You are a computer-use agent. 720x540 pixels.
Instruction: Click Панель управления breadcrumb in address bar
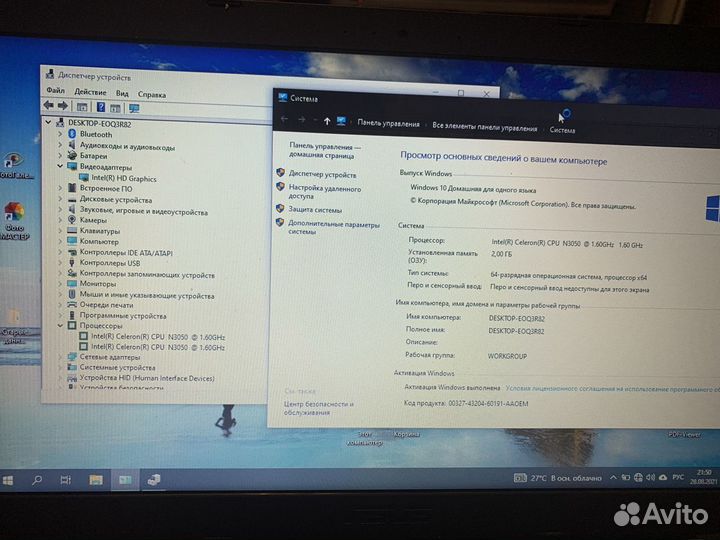tap(388, 124)
